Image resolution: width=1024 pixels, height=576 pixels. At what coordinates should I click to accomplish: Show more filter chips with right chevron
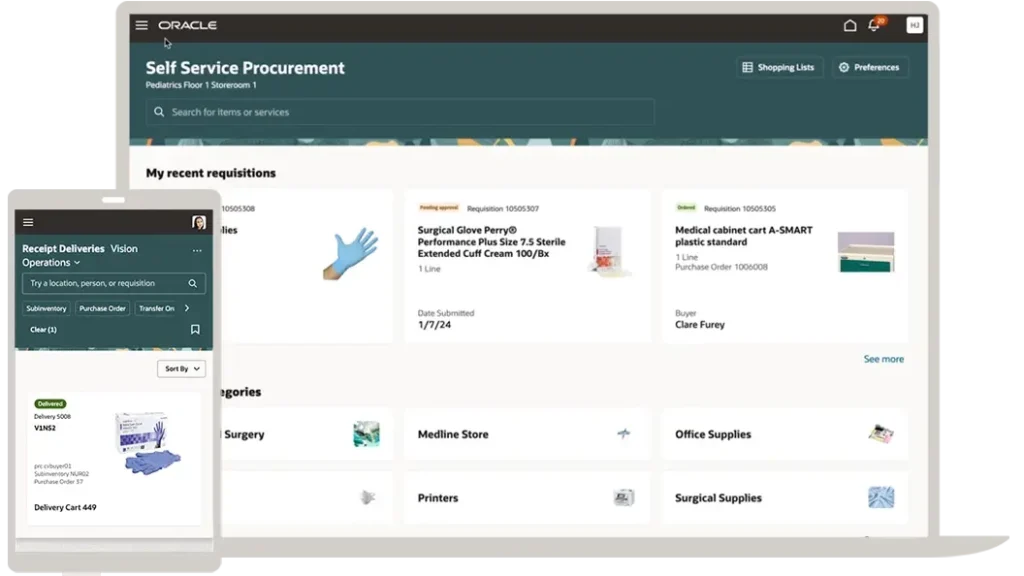coord(187,308)
